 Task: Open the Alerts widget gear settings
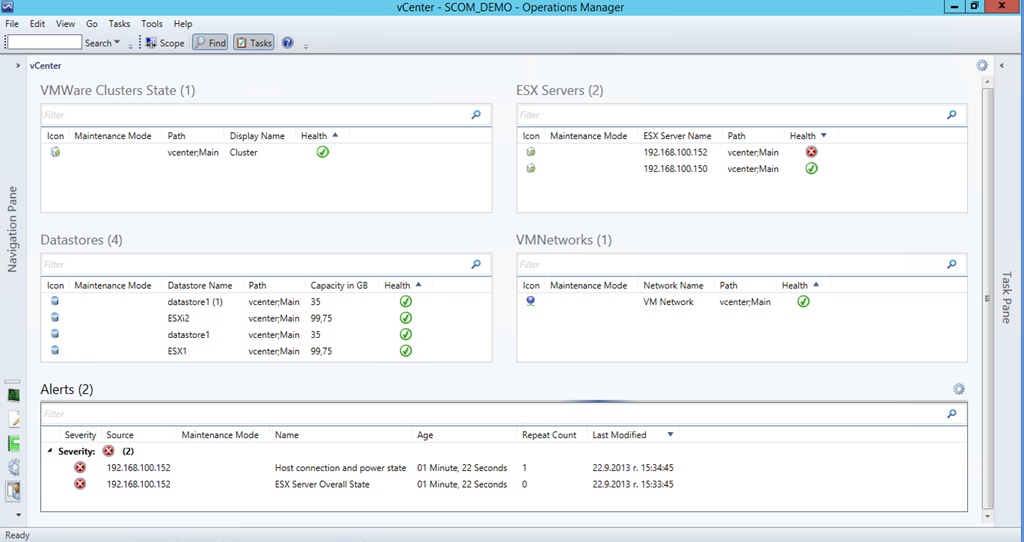click(958, 389)
